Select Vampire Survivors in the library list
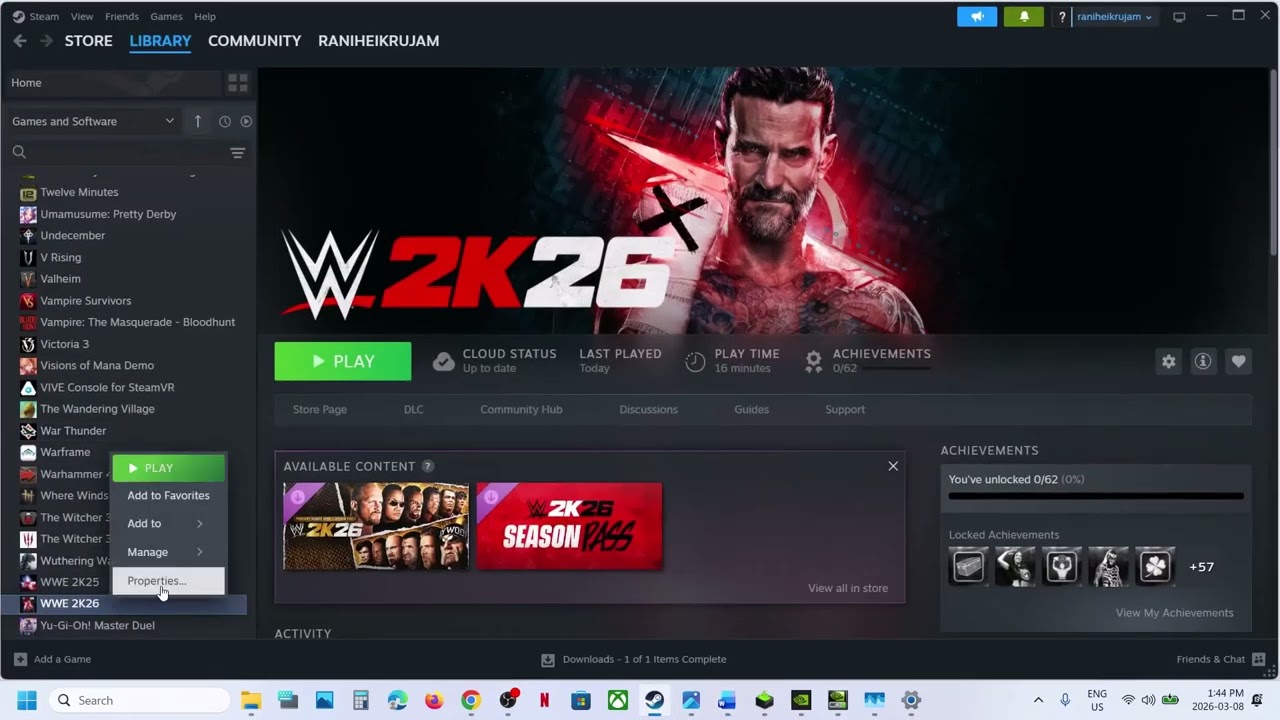This screenshot has width=1280, height=720. [85, 300]
